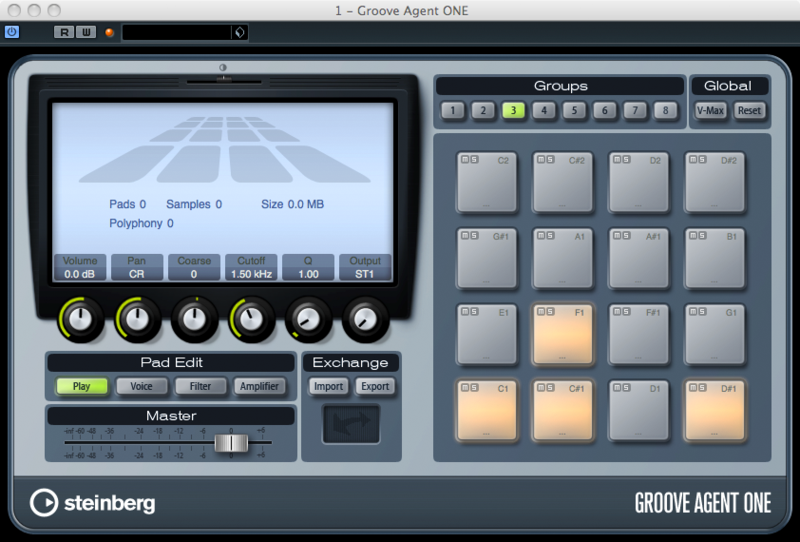The width and height of the screenshot is (800, 542).
Task: Toggle the plugin power bypass button
Action: pos(12,32)
